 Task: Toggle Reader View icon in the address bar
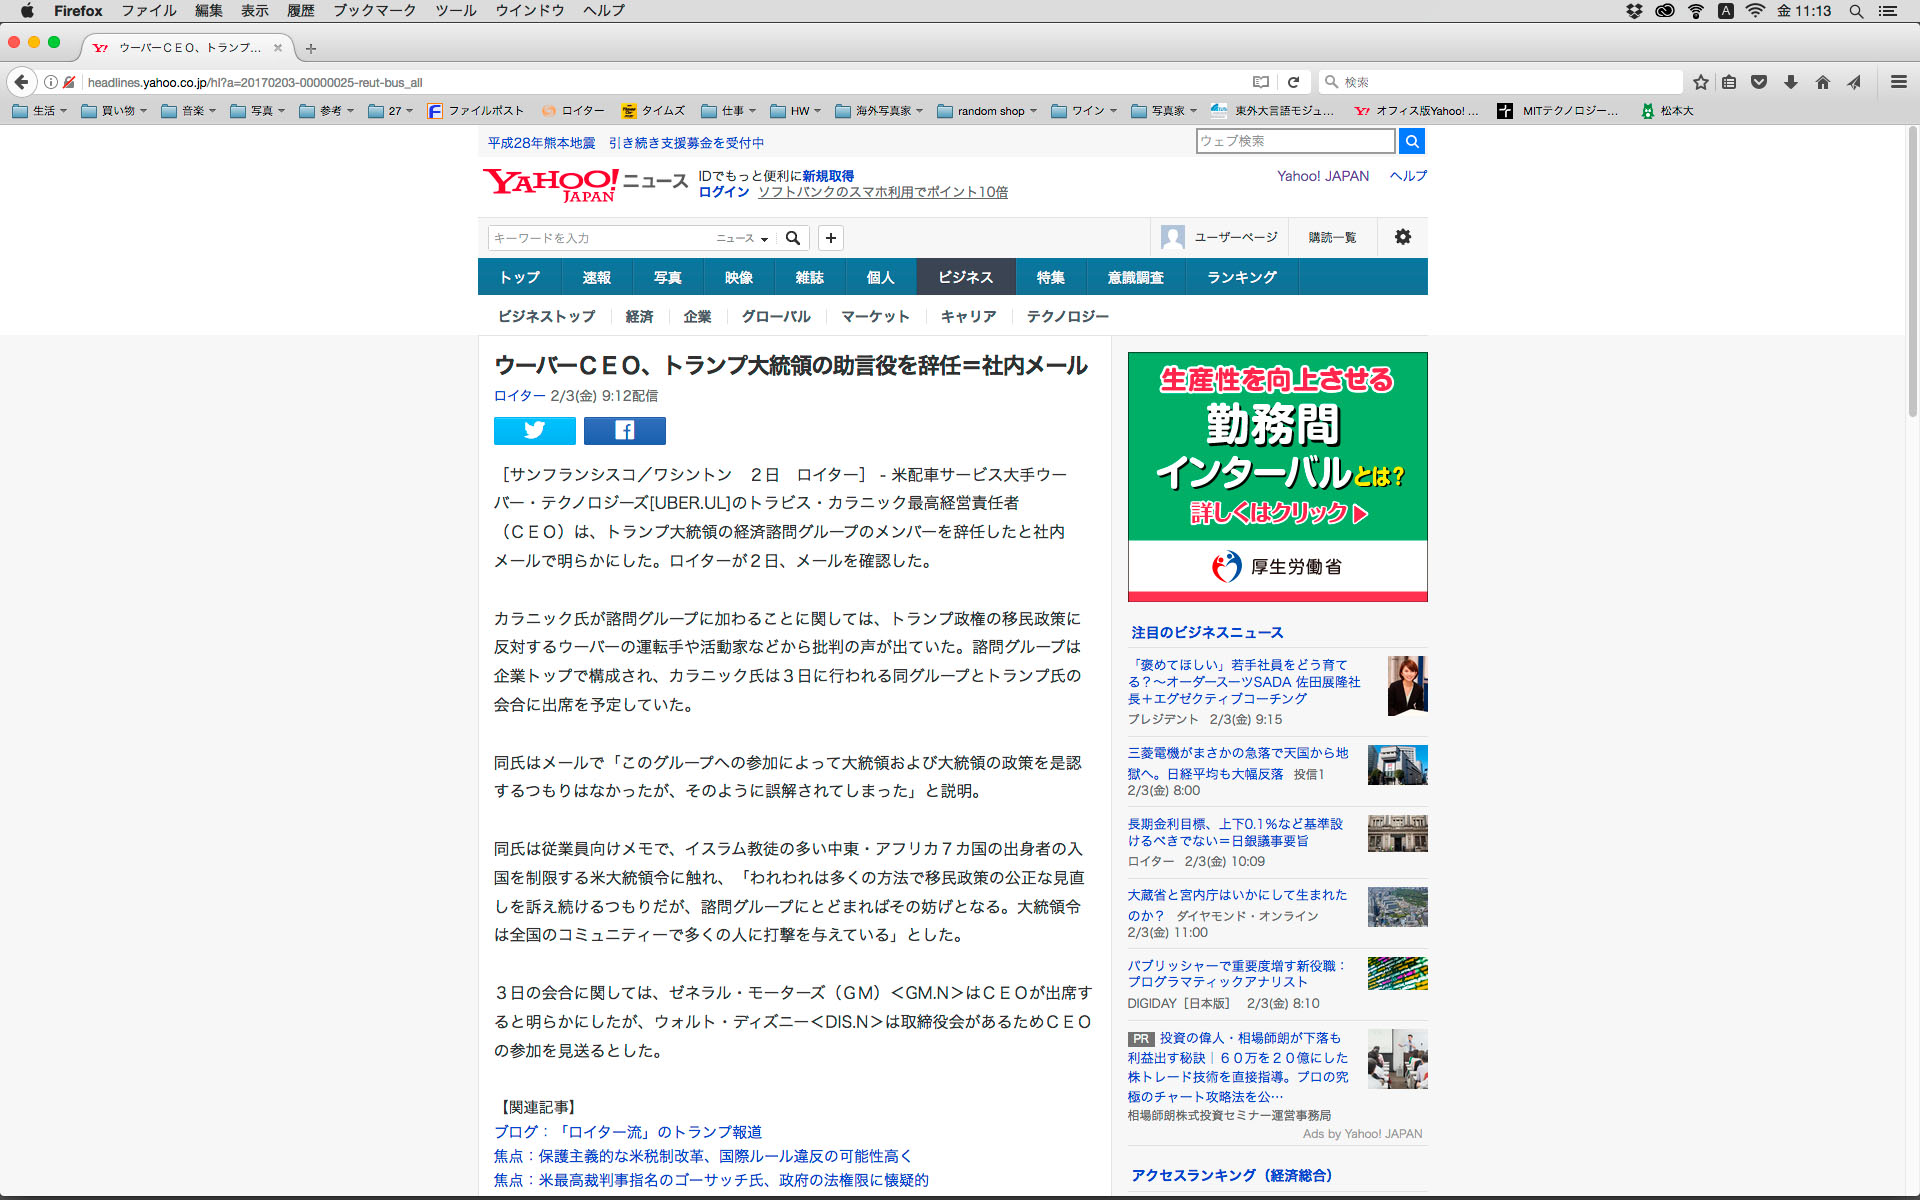(x=1261, y=82)
